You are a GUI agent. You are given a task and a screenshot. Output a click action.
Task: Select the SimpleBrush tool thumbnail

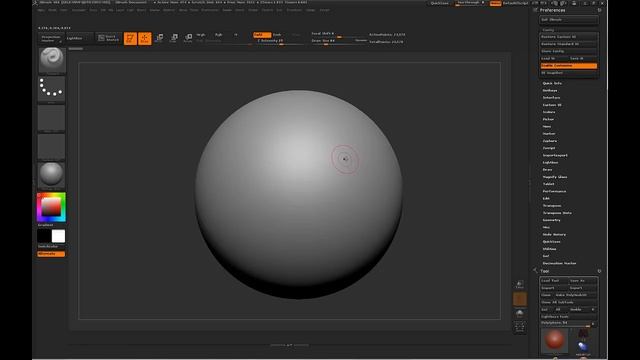click(583, 347)
